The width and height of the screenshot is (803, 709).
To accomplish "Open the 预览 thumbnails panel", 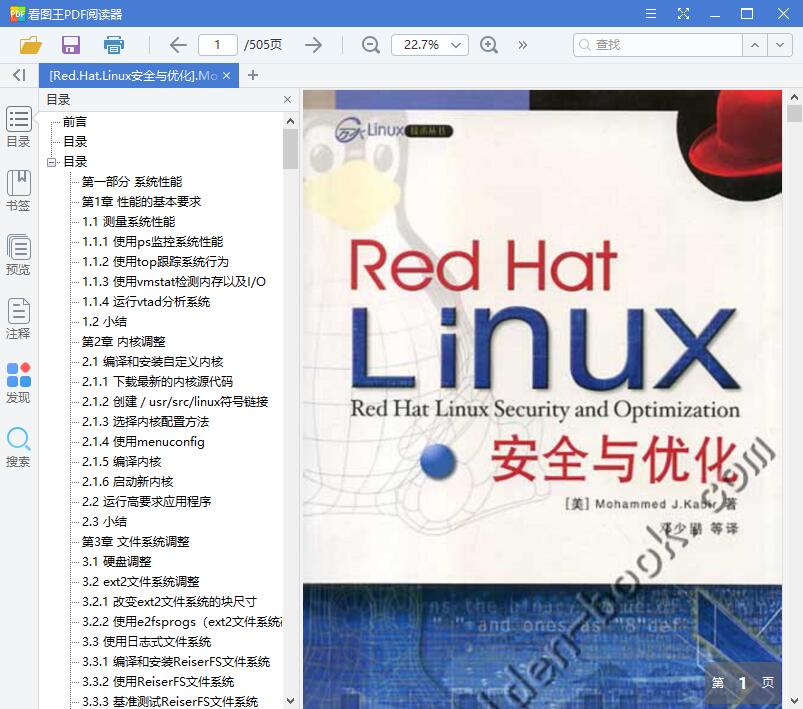I will 18,255.
